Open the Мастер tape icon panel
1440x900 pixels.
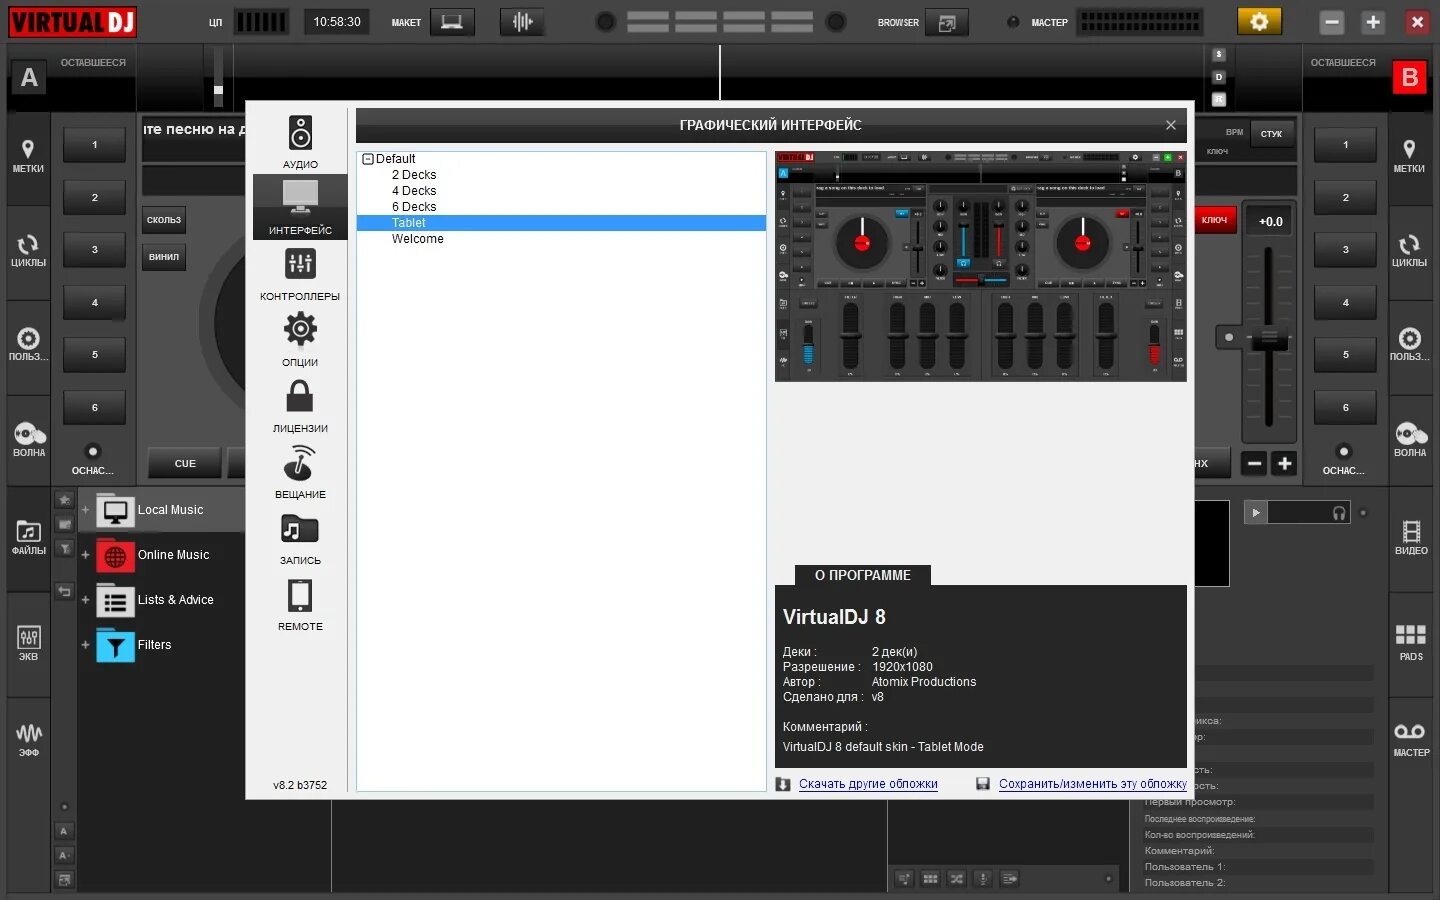click(1411, 740)
